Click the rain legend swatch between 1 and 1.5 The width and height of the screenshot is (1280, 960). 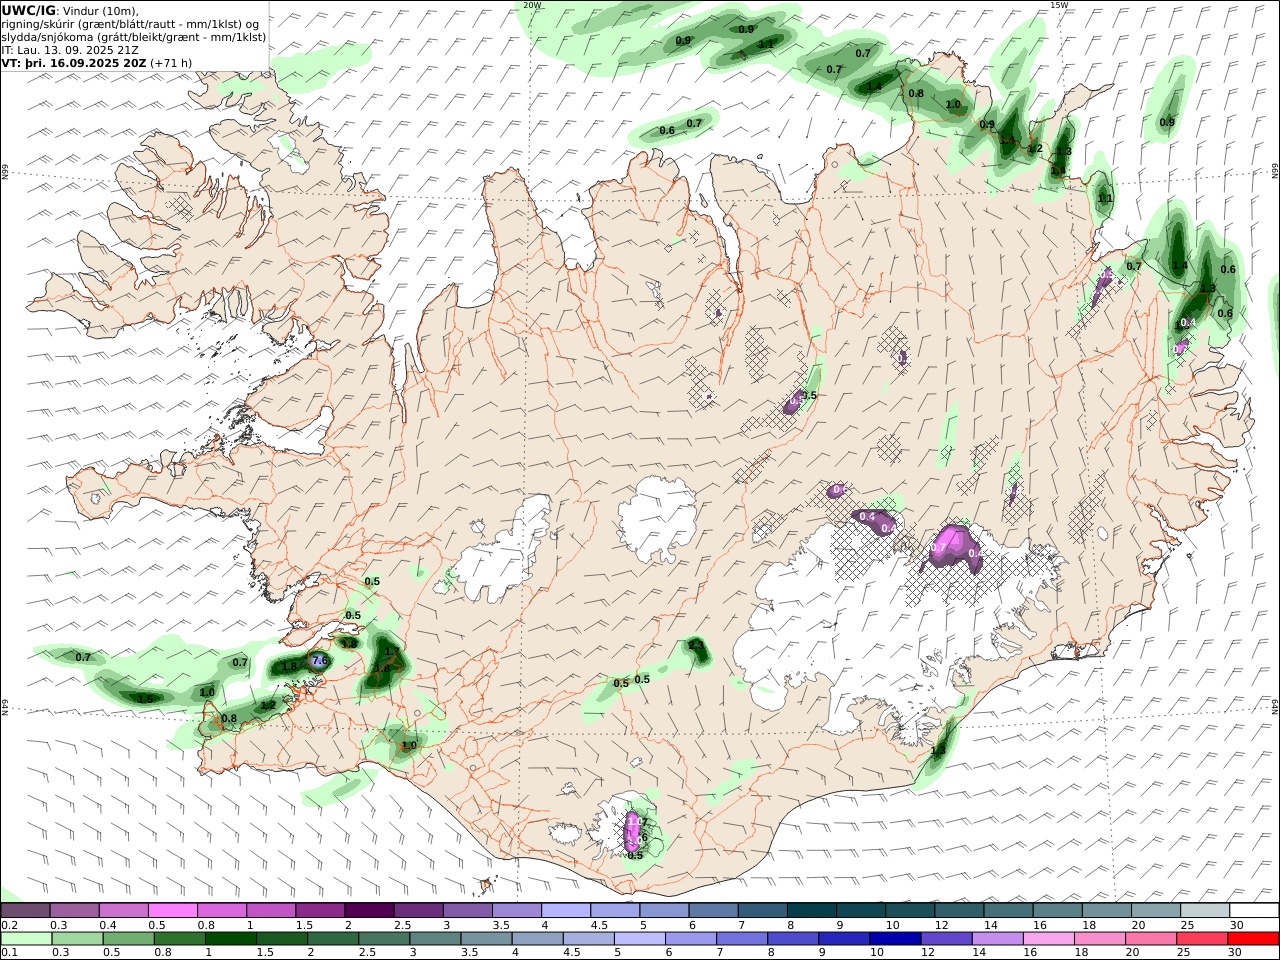tap(230, 939)
